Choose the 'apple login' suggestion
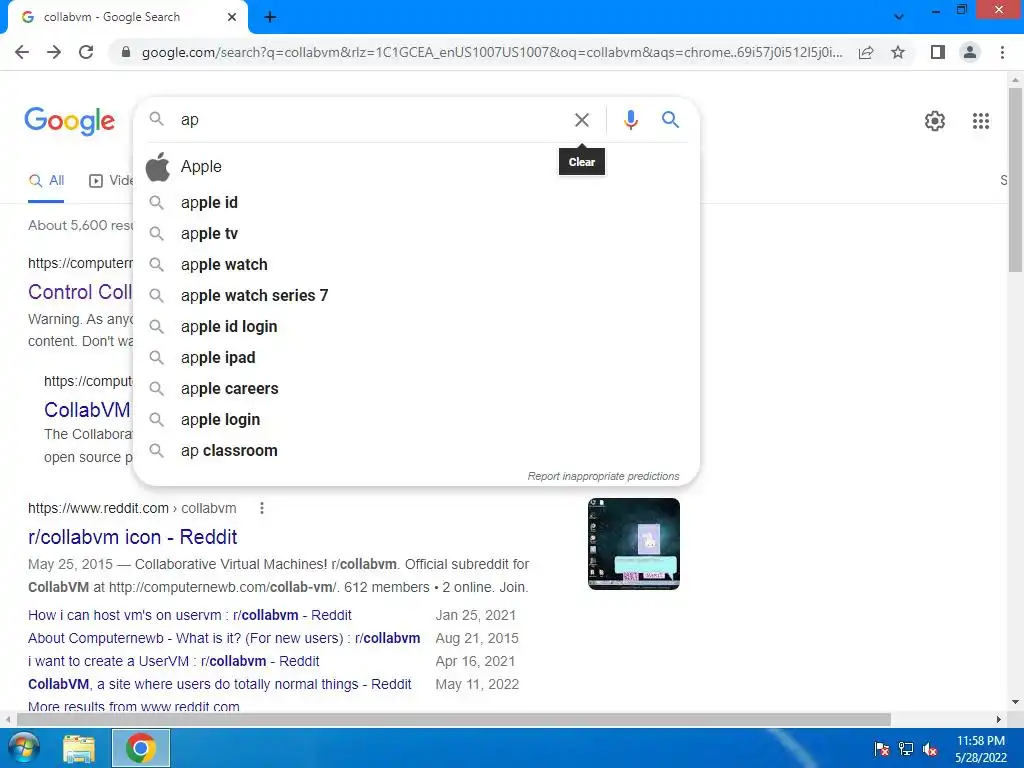Image resolution: width=1024 pixels, height=768 pixels. coord(416,420)
